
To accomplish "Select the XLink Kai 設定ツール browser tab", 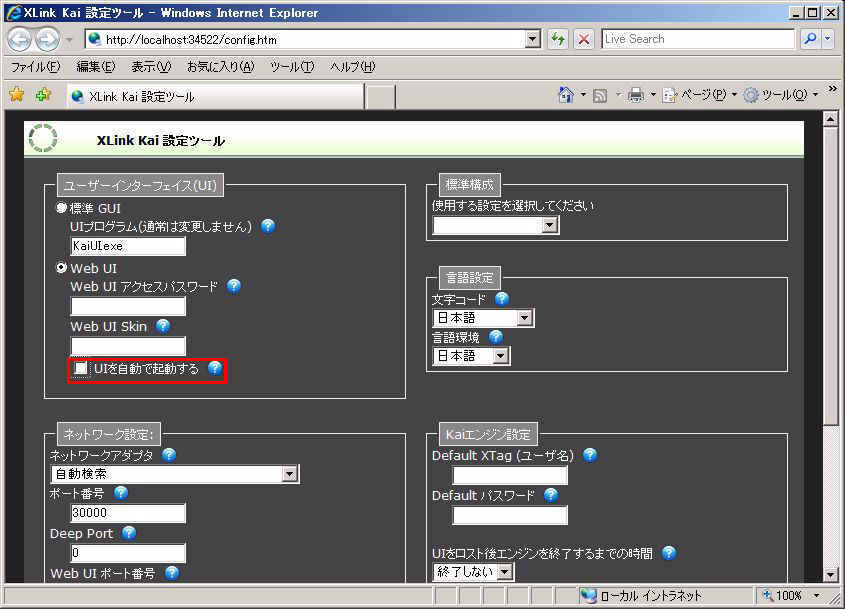I will point(216,96).
